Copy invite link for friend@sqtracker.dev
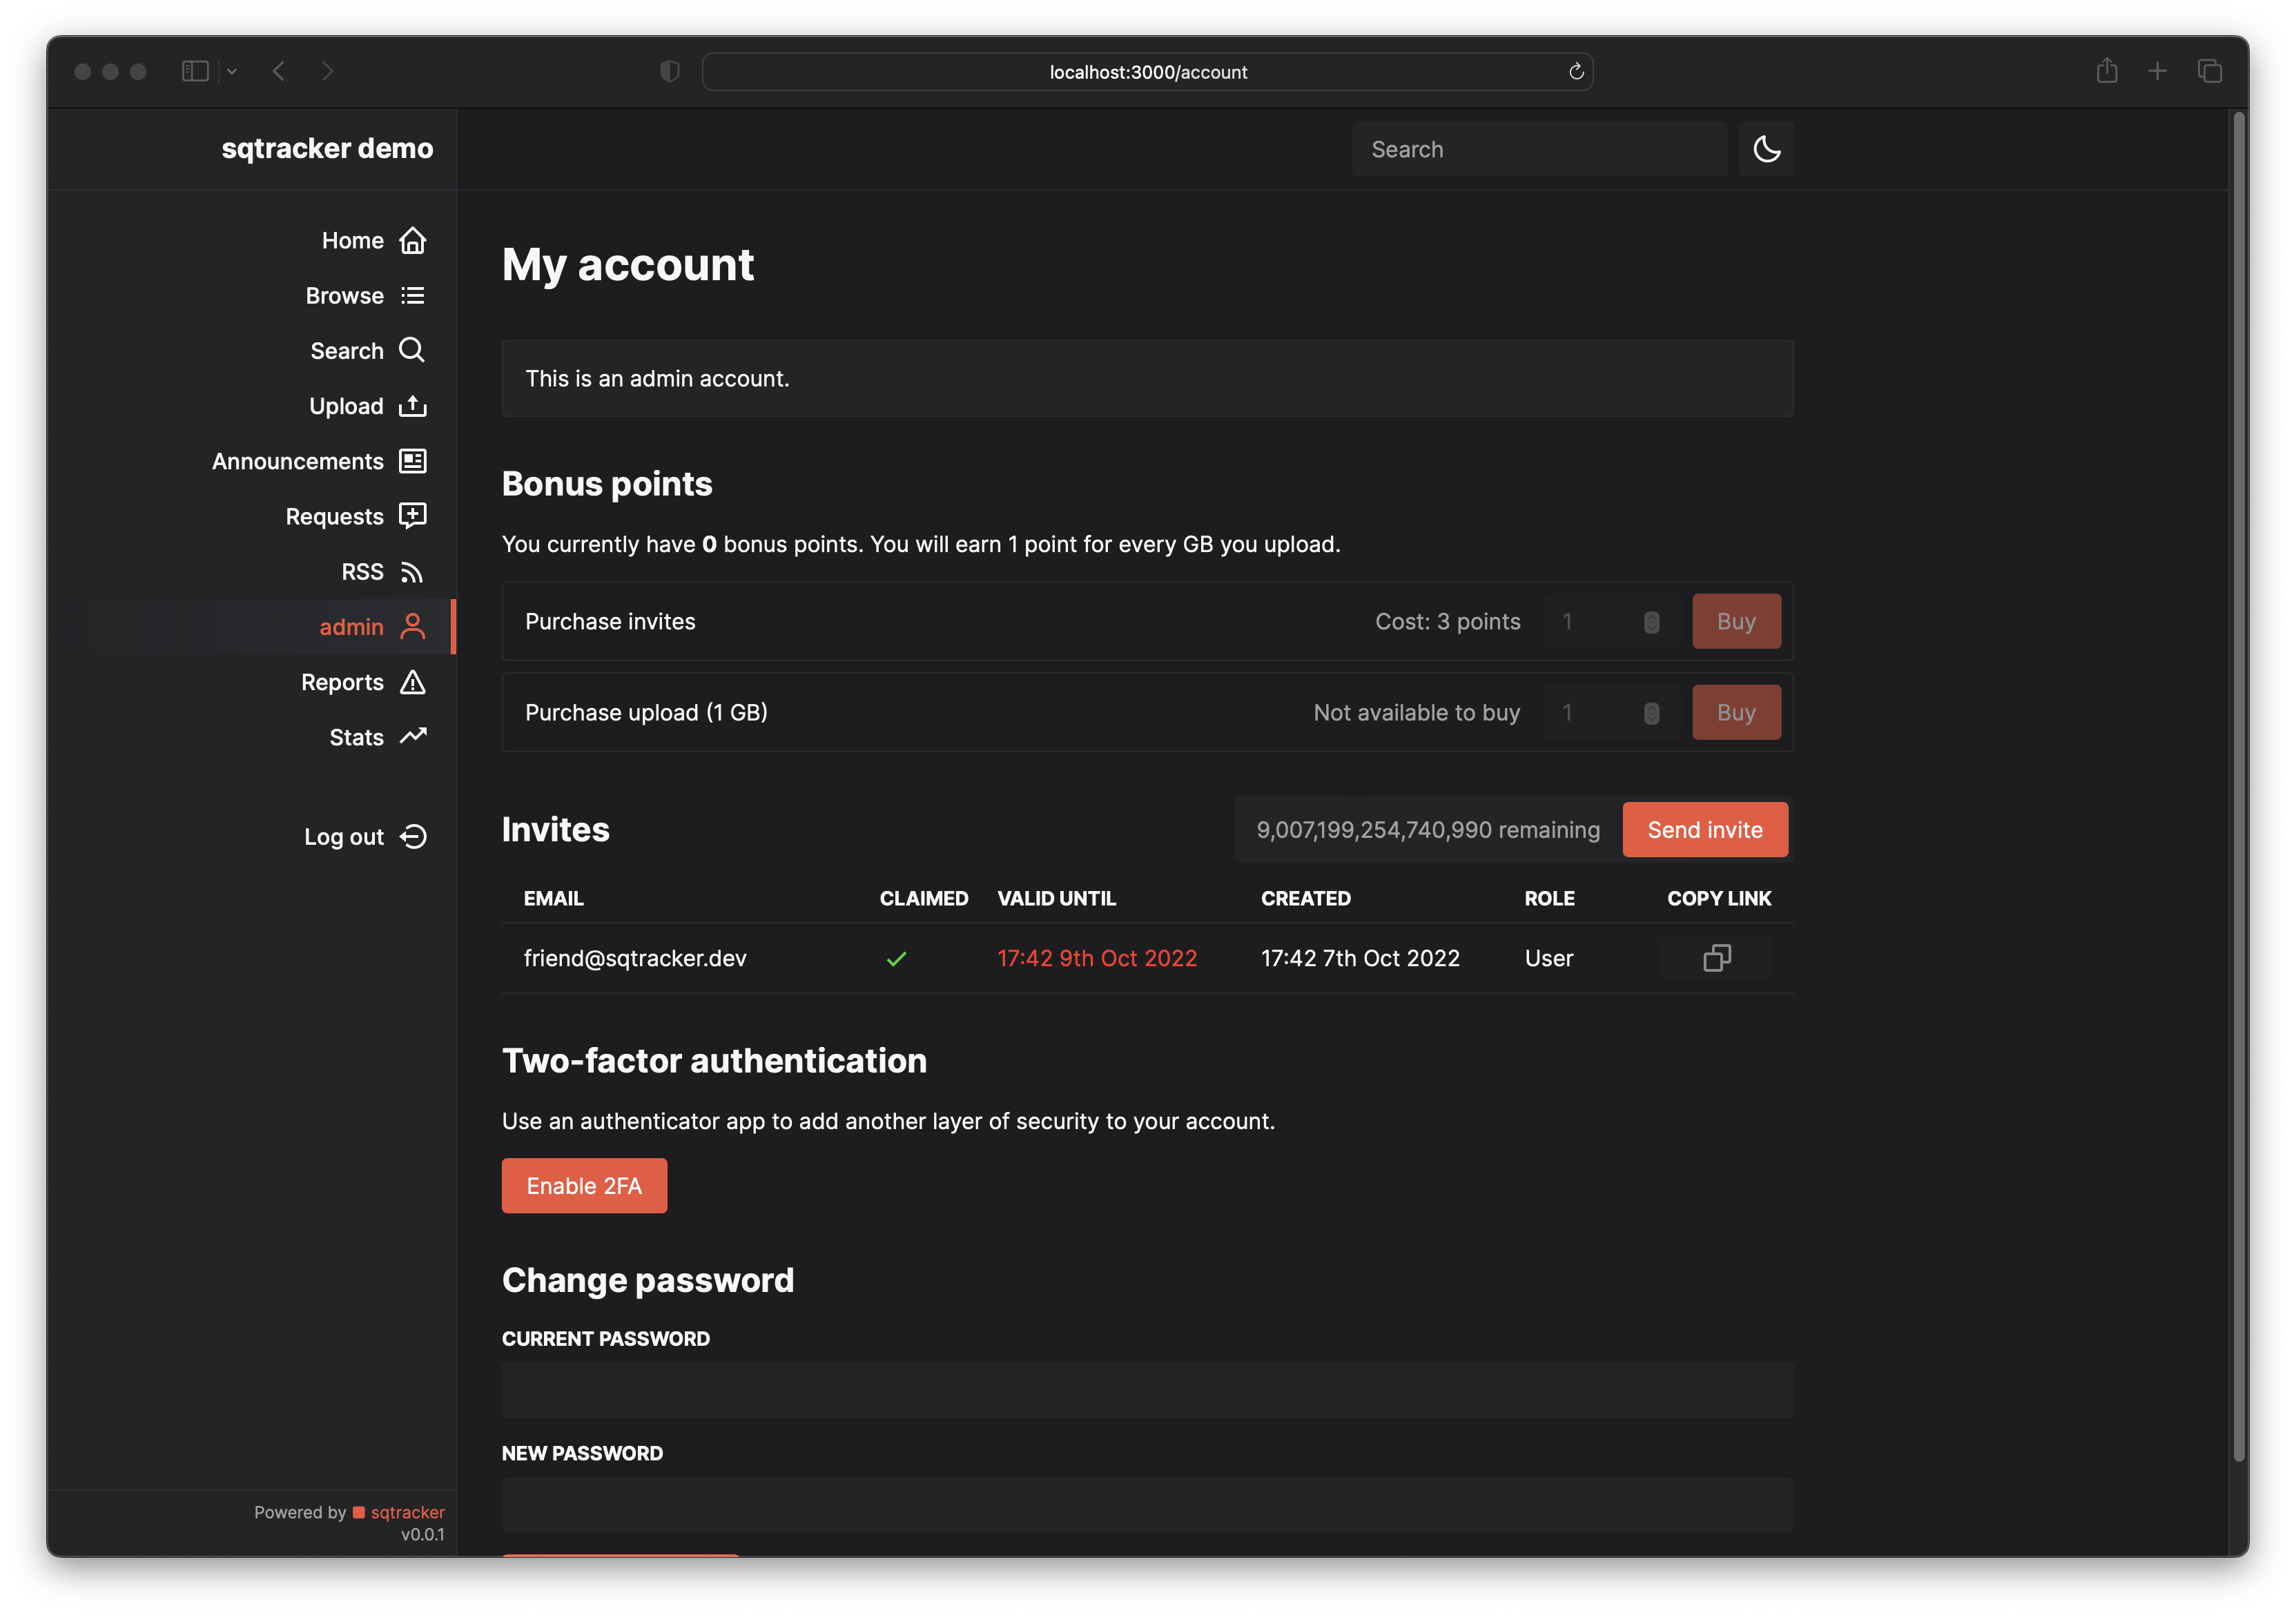The width and height of the screenshot is (2296, 1615). [x=1716, y=958]
